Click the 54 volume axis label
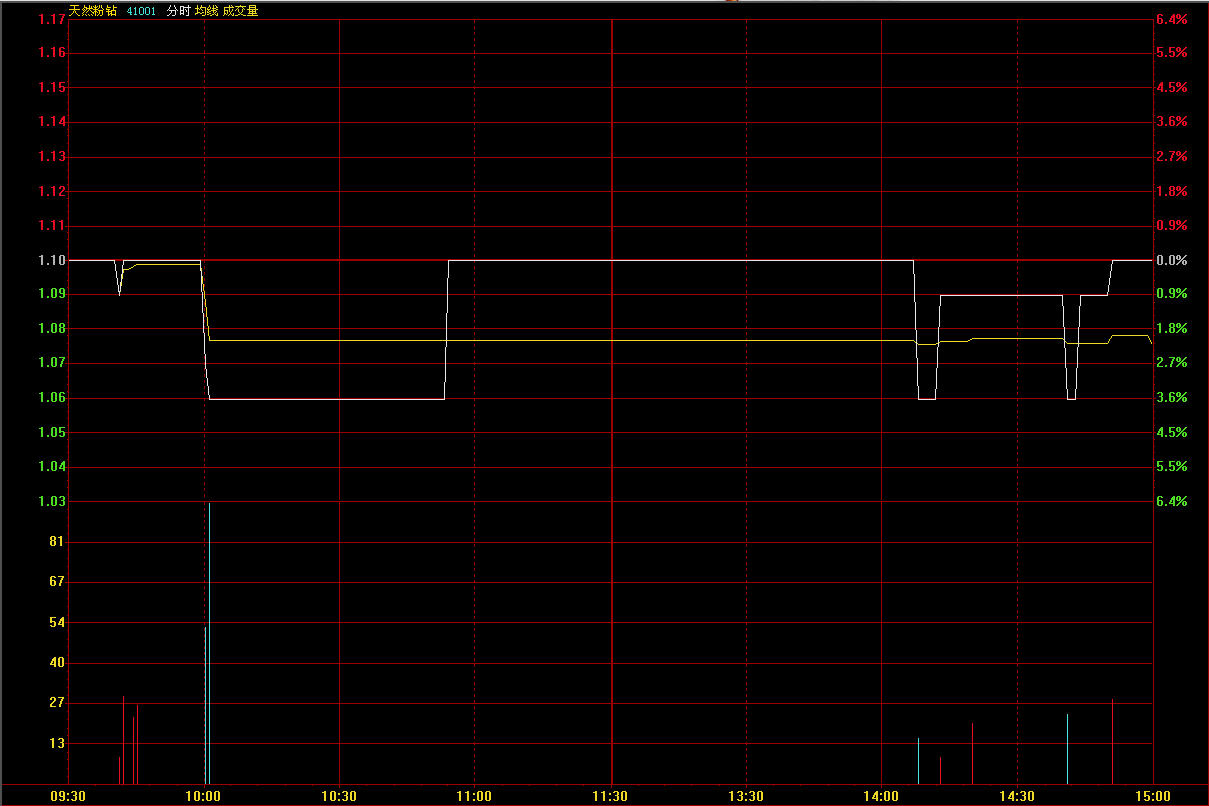The width and height of the screenshot is (1209, 806). click(56, 622)
